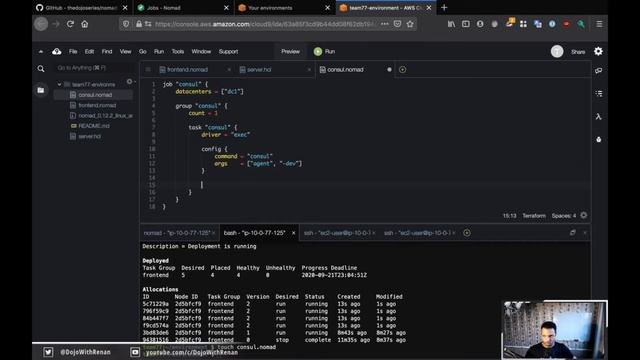Open the File menu
640x360 pixels.
(73, 51)
